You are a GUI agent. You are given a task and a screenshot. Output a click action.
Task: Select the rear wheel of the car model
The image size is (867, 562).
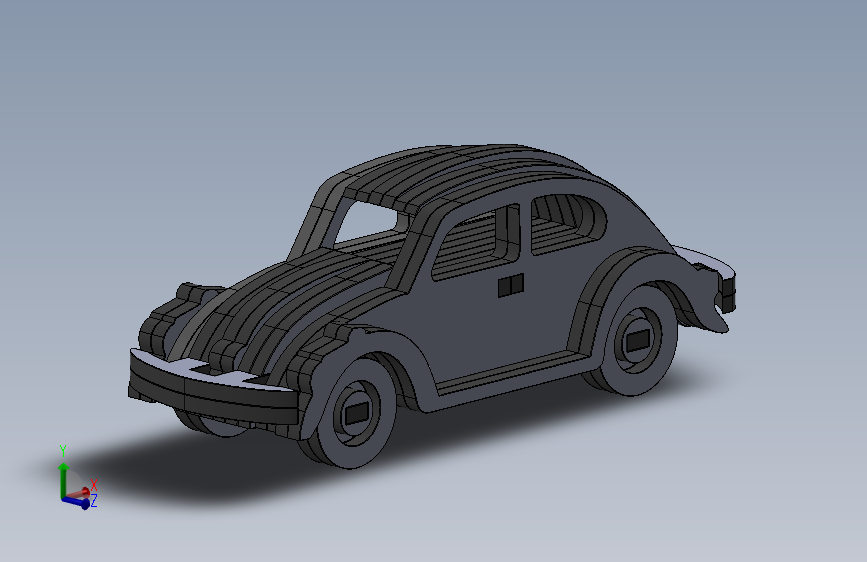tap(637, 339)
